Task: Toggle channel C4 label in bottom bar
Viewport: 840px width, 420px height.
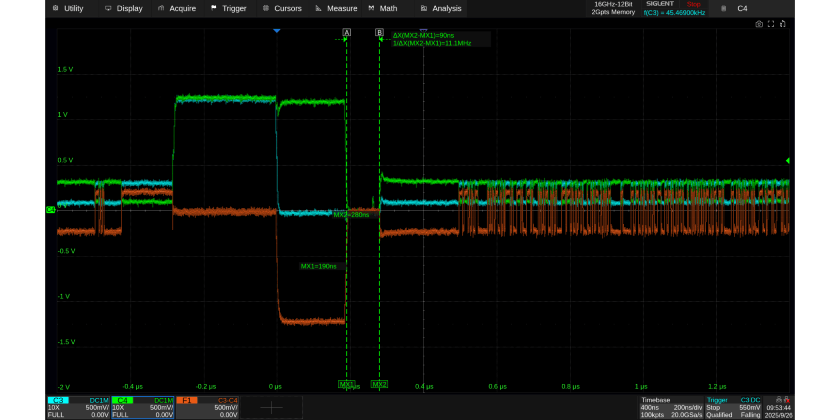Action: [x=122, y=400]
